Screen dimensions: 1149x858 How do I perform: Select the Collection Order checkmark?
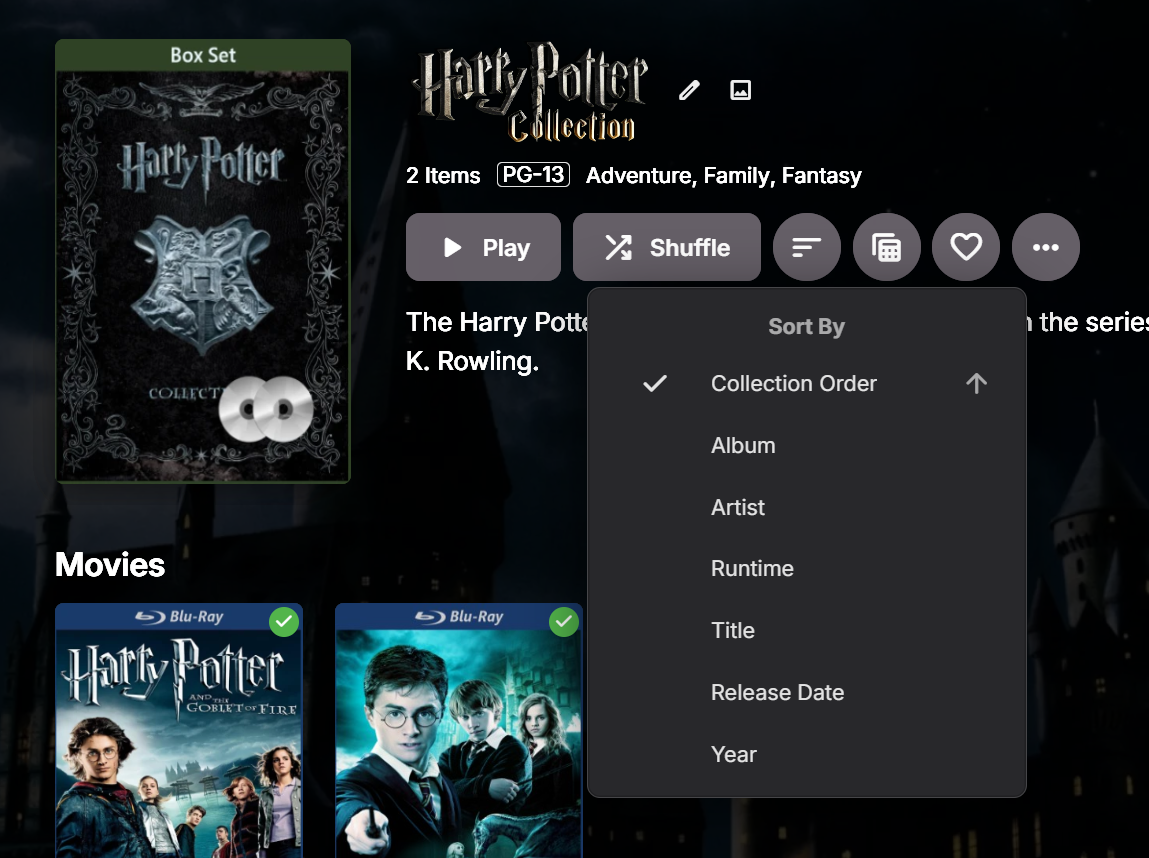[655, 383]
